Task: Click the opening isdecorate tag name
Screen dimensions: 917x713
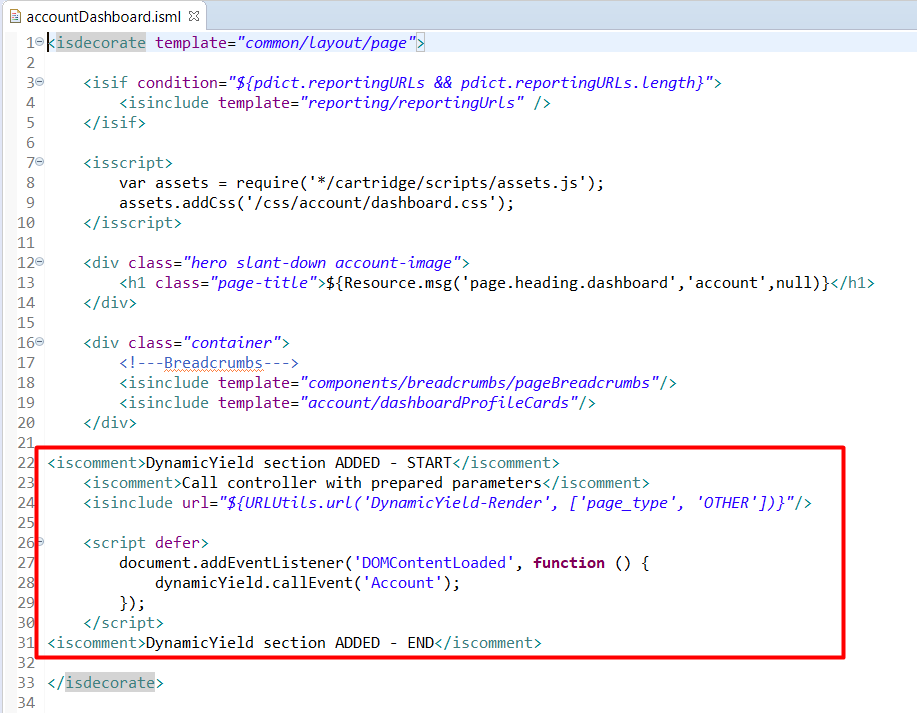Action: (x=101, y=43)
